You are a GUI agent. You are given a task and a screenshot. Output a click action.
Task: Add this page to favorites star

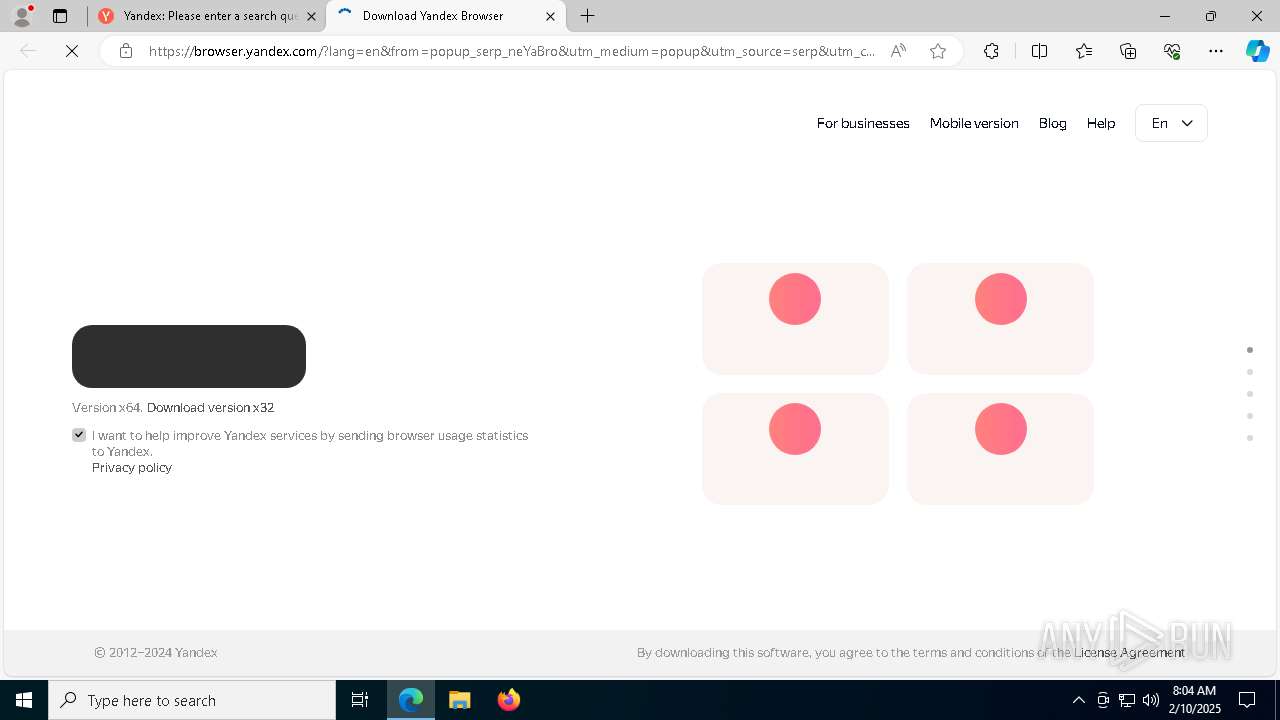(938, 51)
